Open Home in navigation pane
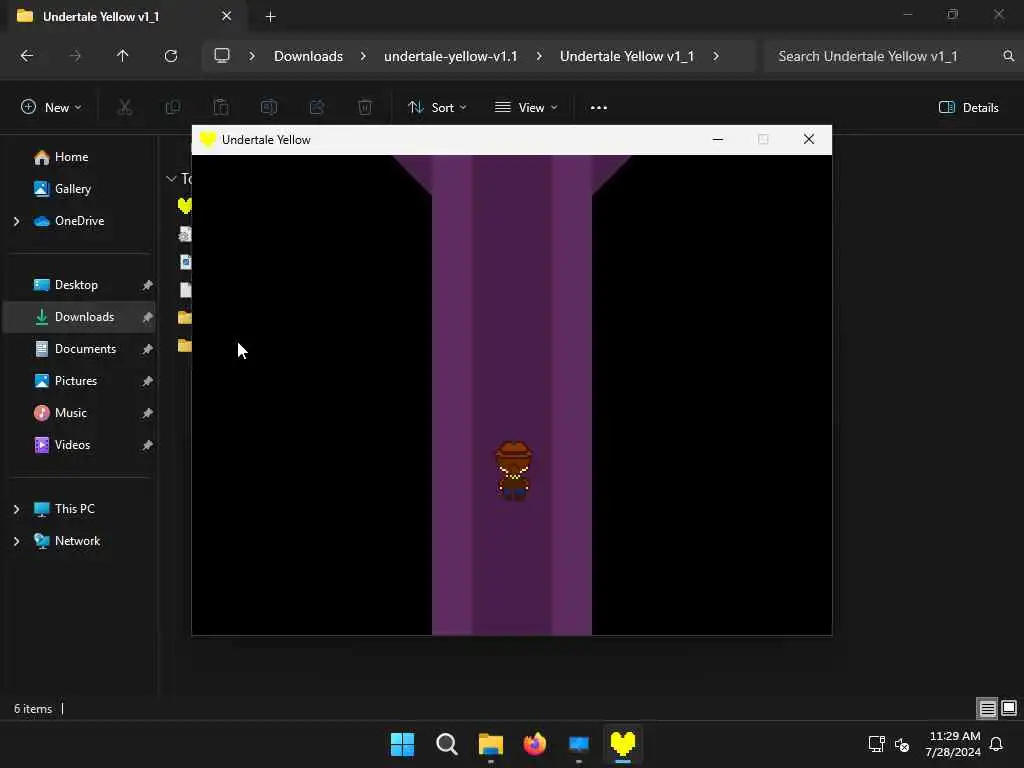The height and width of the screenshot is (768, 1024). [x=71, y=157]
